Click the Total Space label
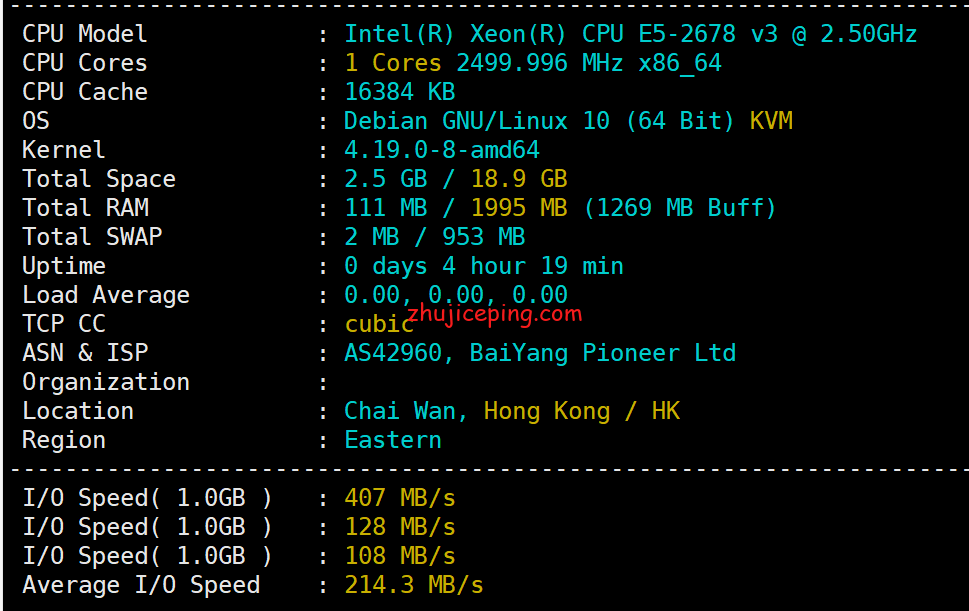This screenshot has width=969, height=611. [x=99, y=179]
